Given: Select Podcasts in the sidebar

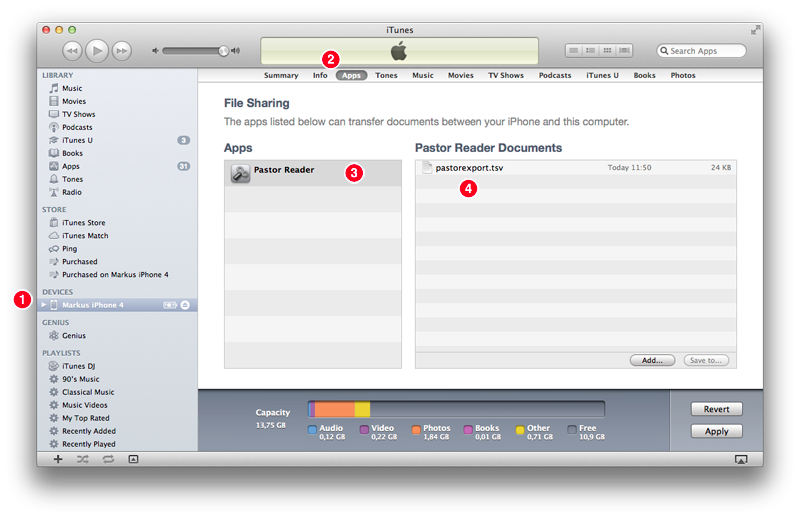Looking at the screenshot, I should 117,127.
